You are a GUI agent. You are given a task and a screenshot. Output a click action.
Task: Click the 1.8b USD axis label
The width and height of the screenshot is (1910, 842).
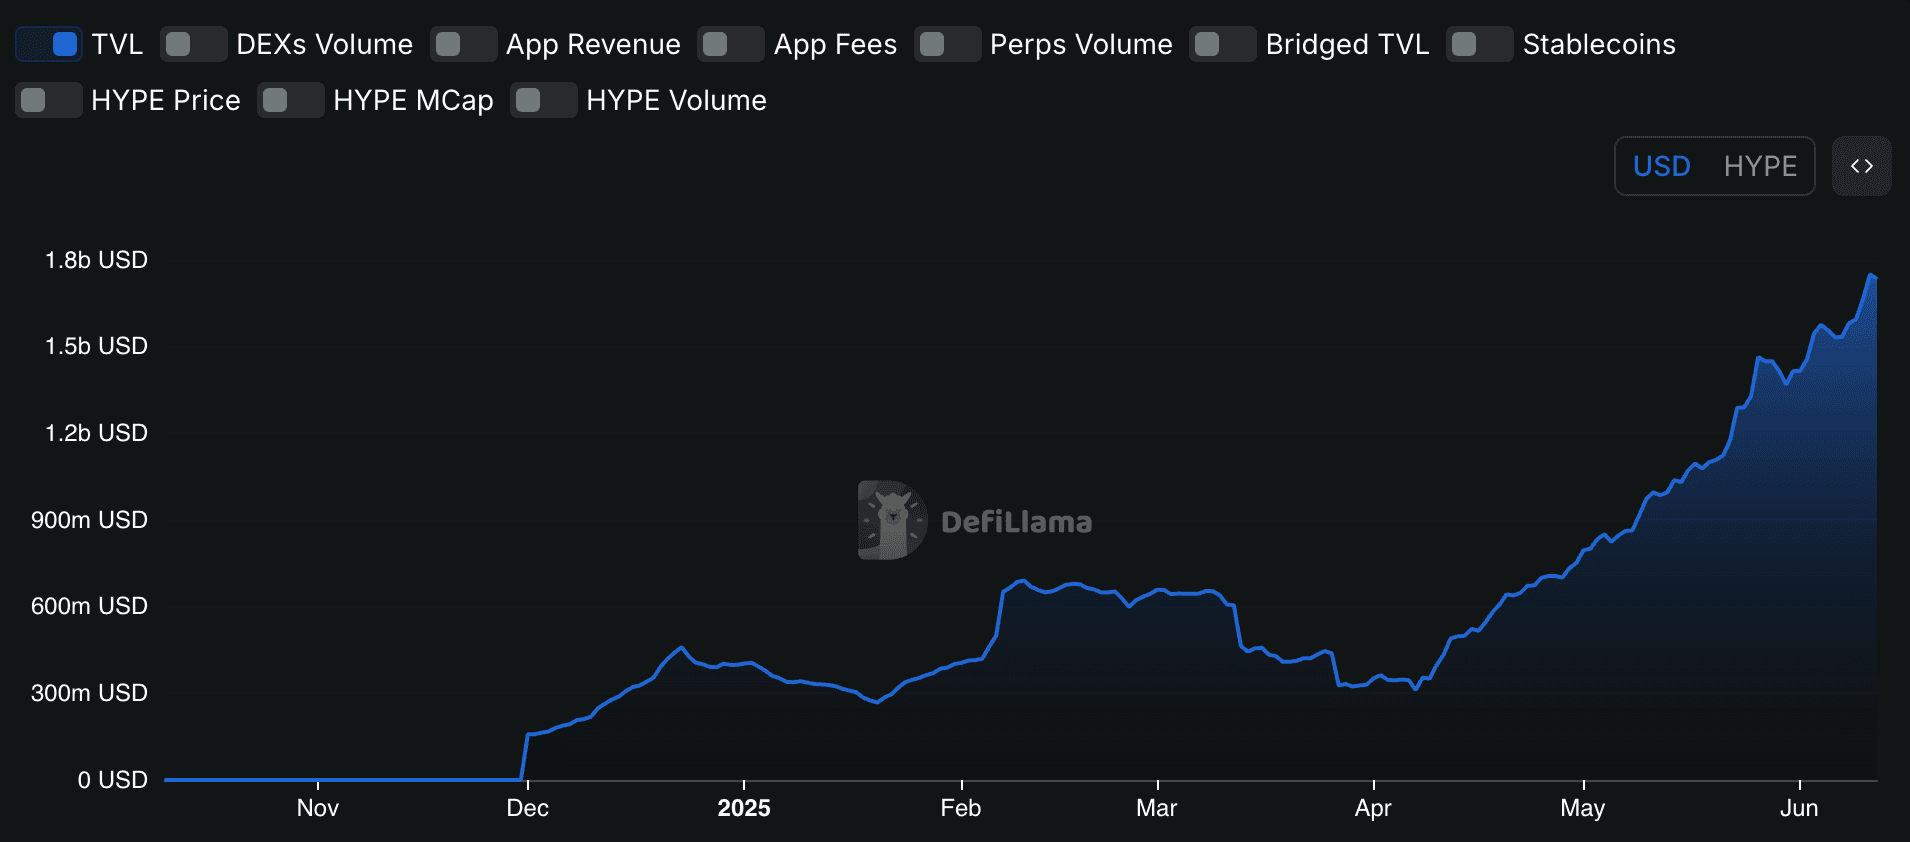point(96,260)
